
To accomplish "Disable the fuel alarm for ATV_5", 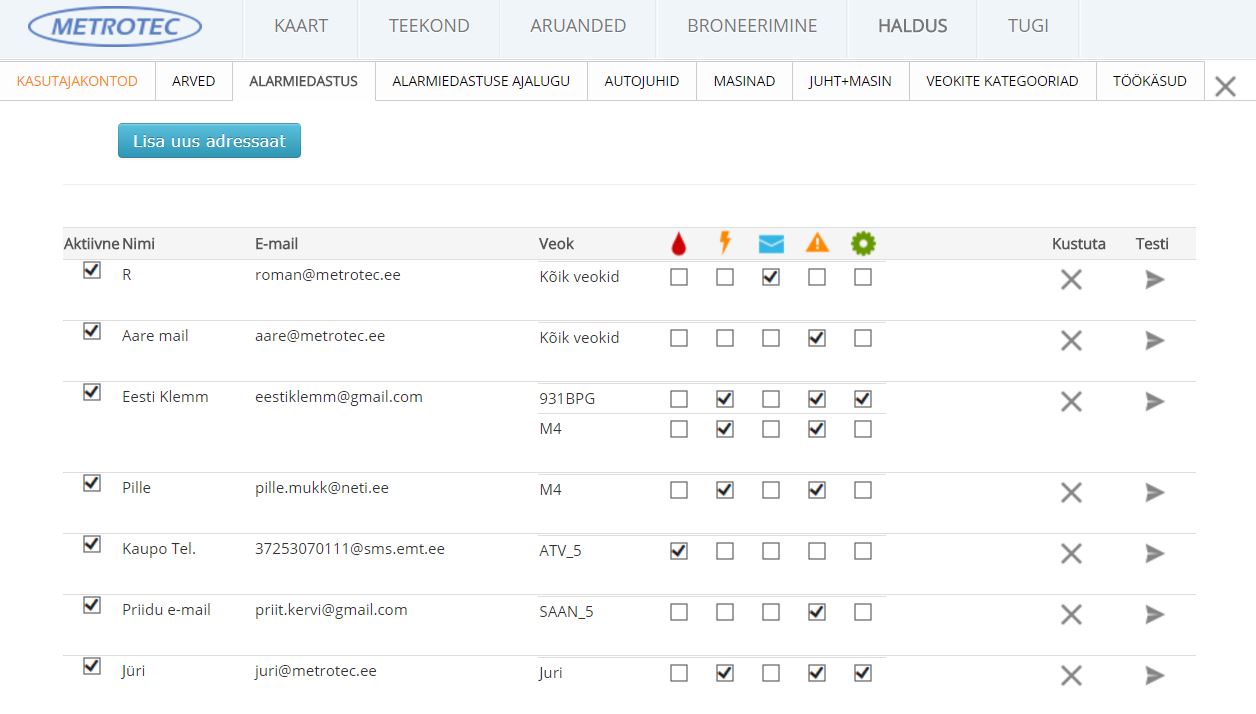I will coord(679,551).
